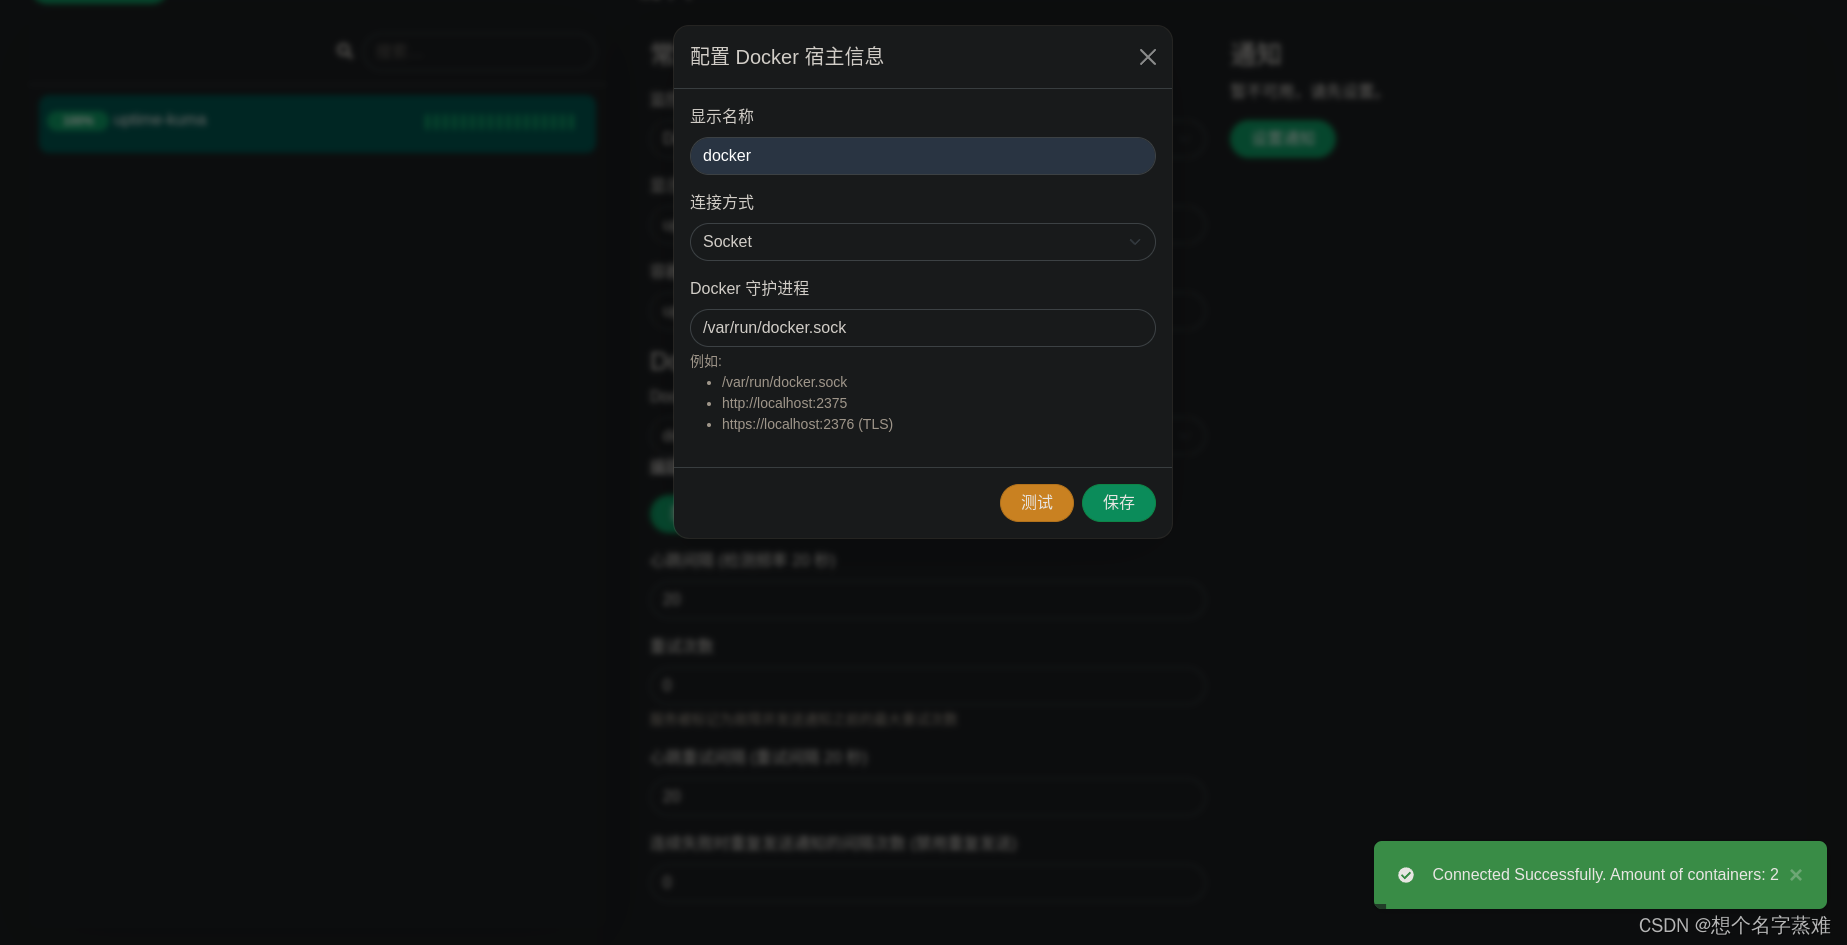This screenshot has height=945, width=1847.
Task: Click the Connected Successfully toast message
Action: coord(1605,875)
